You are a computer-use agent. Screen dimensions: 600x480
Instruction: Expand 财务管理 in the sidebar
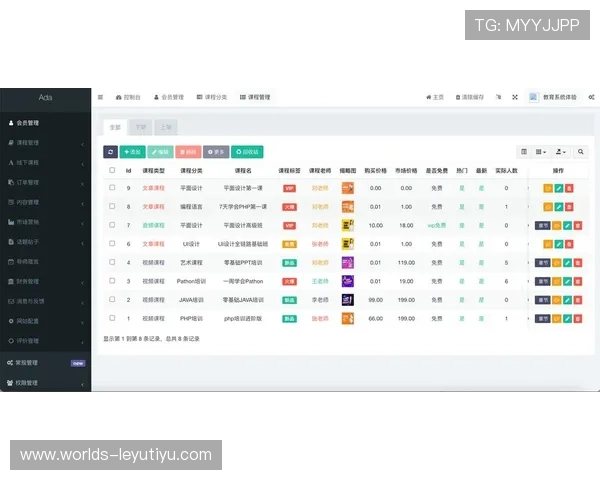(x=46, y=281)
